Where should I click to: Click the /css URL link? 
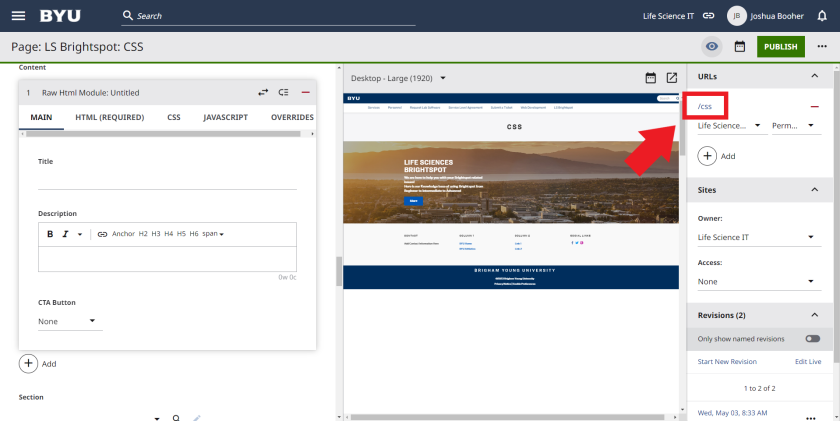point(704,106)
